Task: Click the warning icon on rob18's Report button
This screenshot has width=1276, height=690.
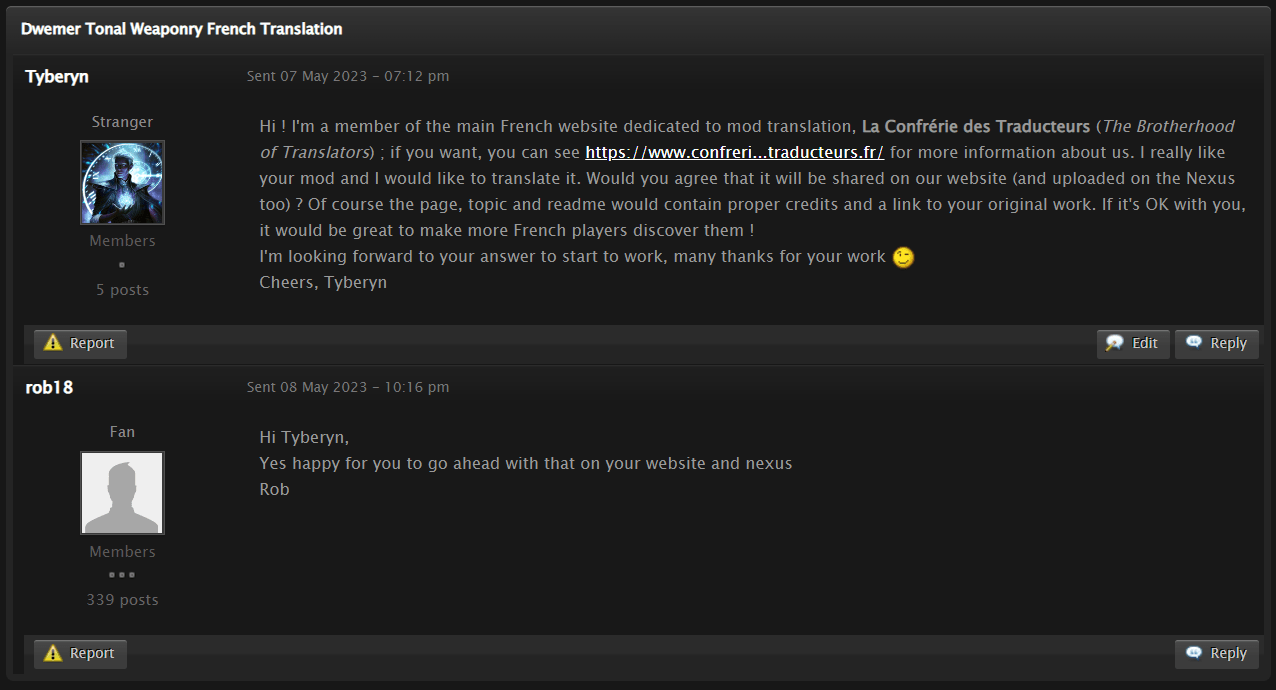Action: [x=53, y=653]
